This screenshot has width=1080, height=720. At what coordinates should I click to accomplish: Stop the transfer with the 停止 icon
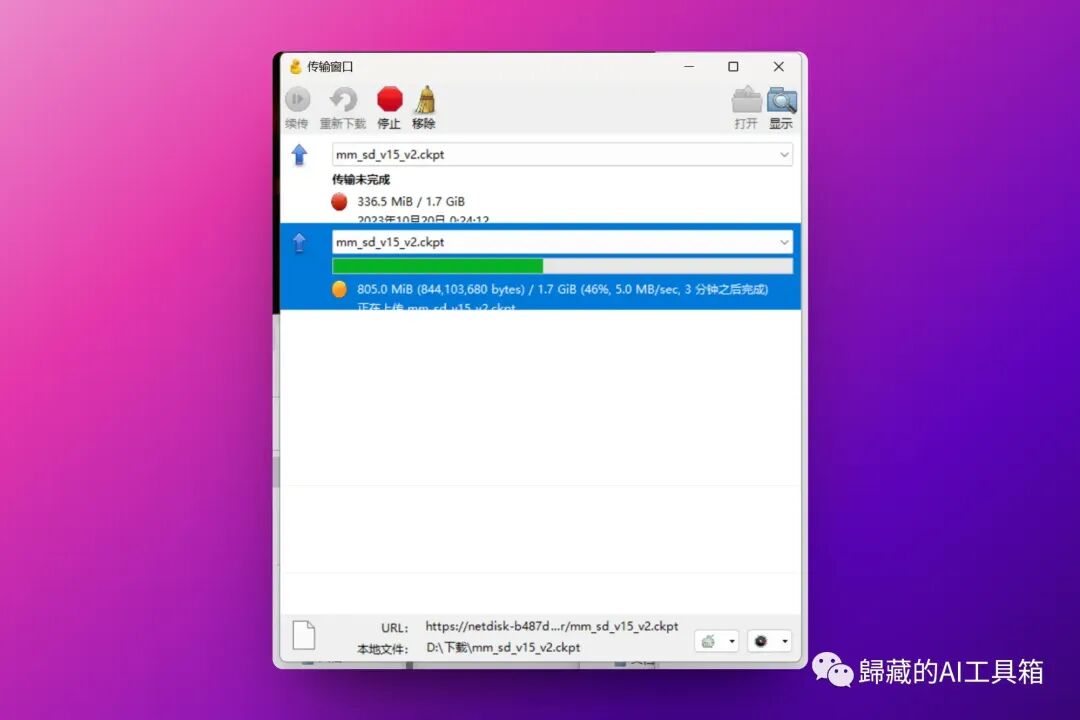[x=389, y=99]
